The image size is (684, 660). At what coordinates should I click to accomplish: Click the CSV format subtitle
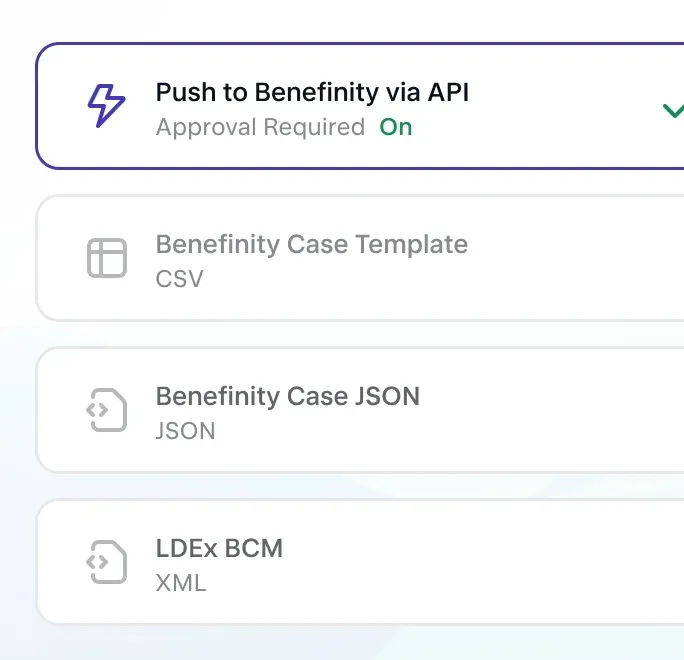pyautogui.click(x=179, y=279)
